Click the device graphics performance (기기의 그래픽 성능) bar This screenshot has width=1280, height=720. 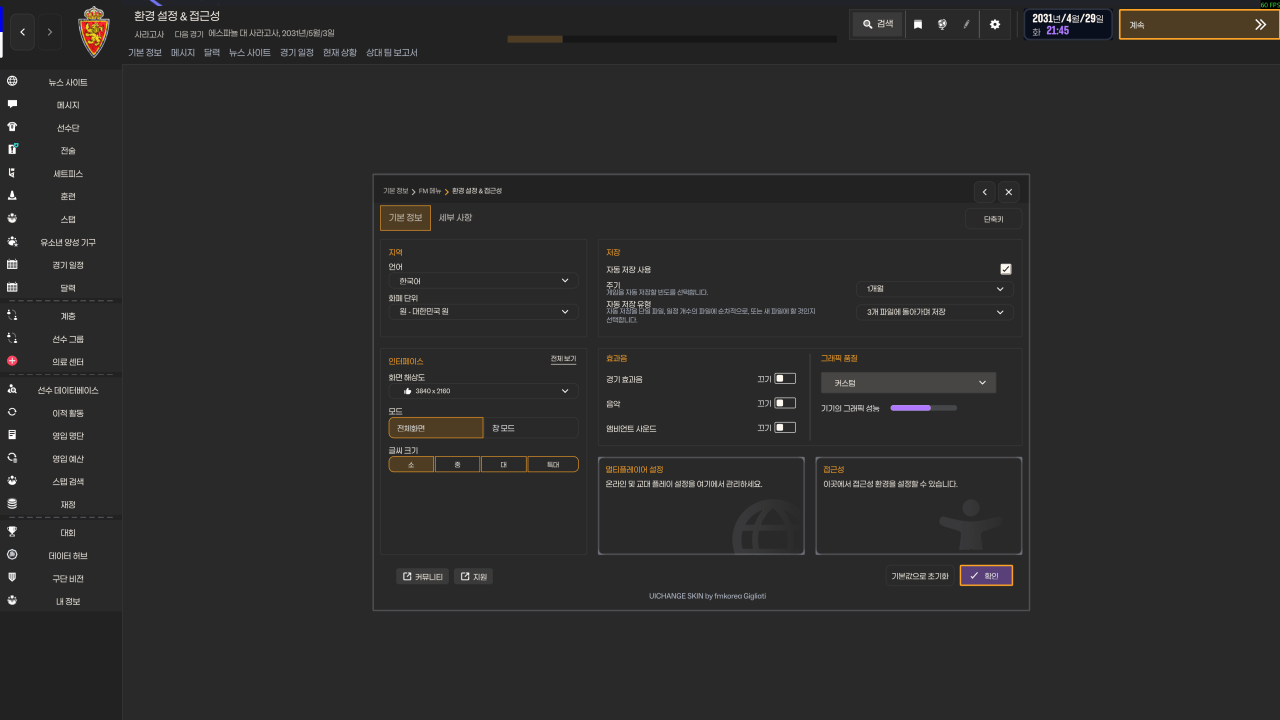tap(923, 408)
